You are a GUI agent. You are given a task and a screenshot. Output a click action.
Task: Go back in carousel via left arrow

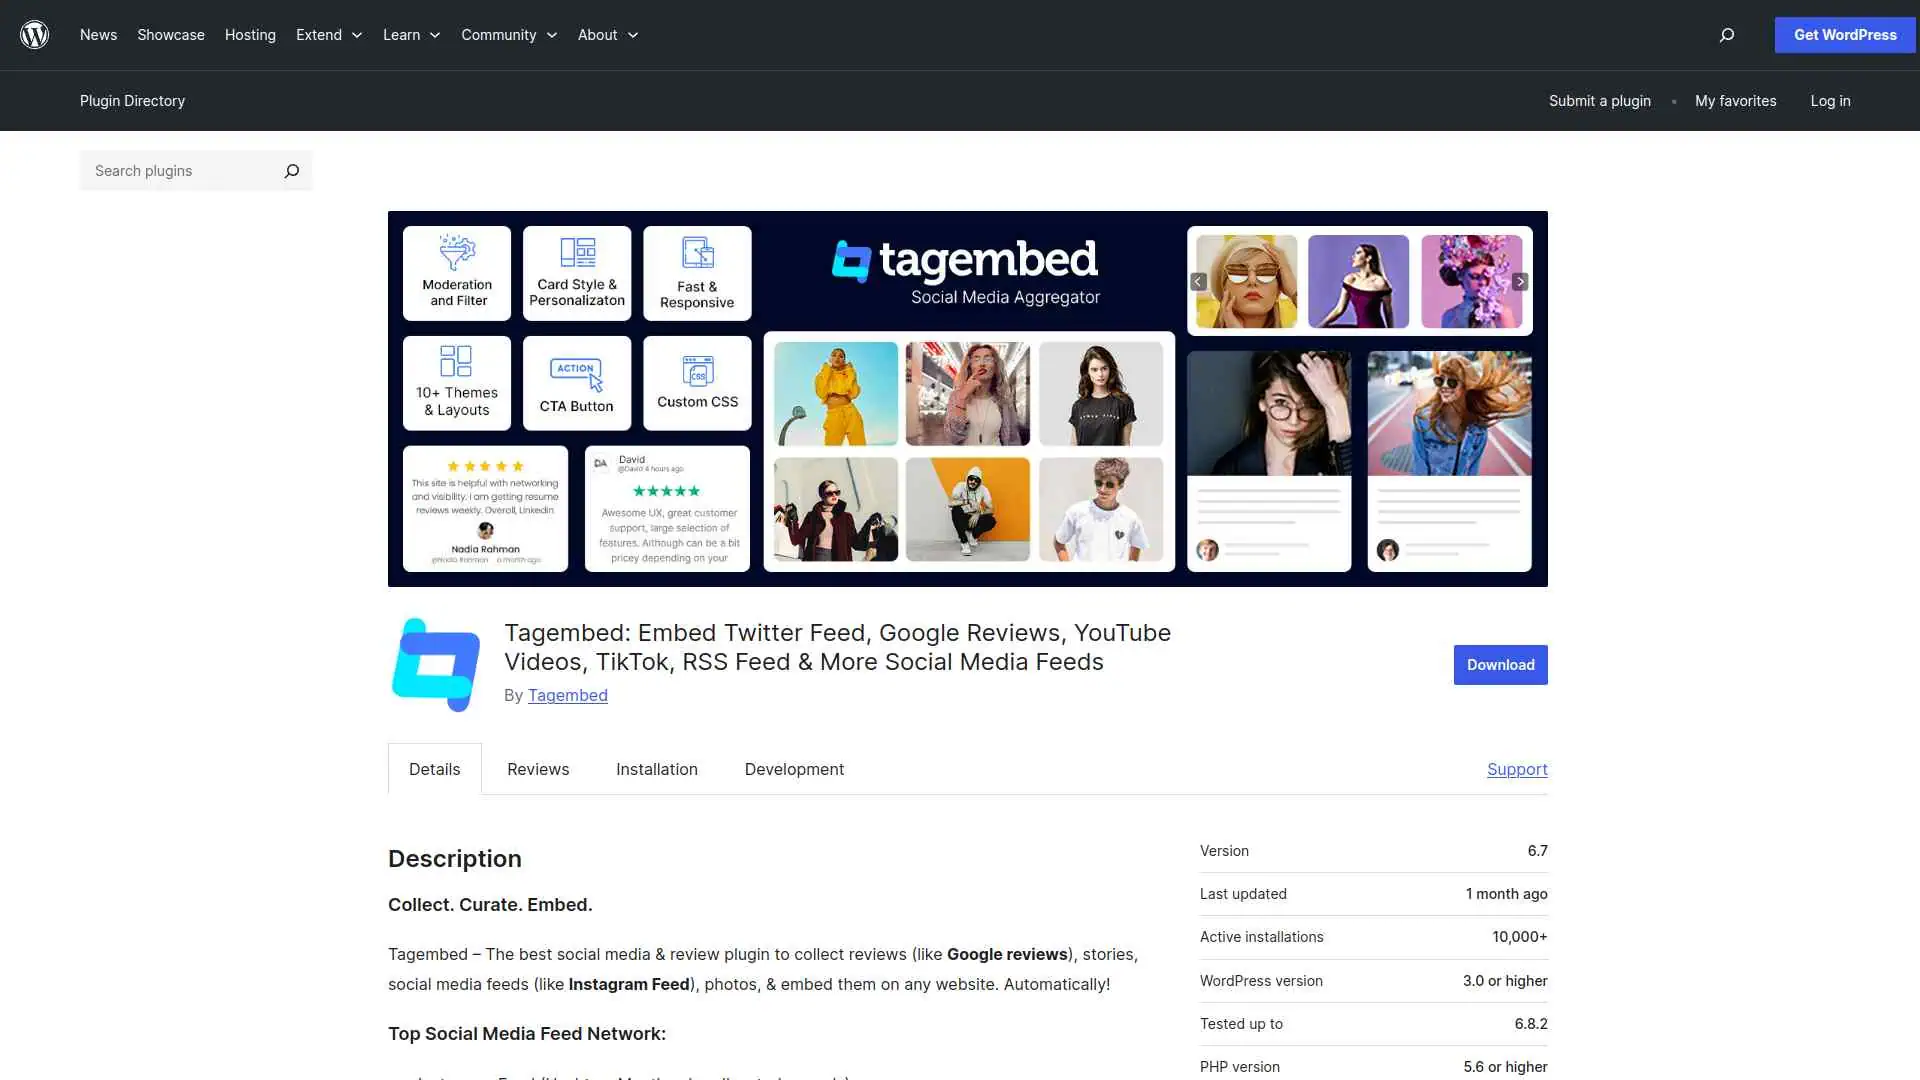pos(1198,281)
